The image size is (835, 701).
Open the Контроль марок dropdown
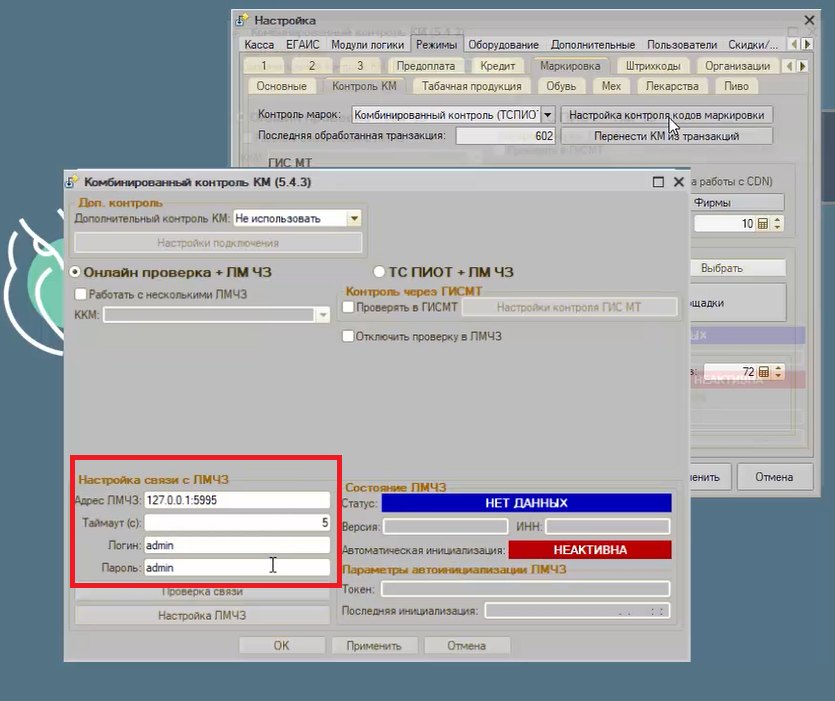[548, 115]
